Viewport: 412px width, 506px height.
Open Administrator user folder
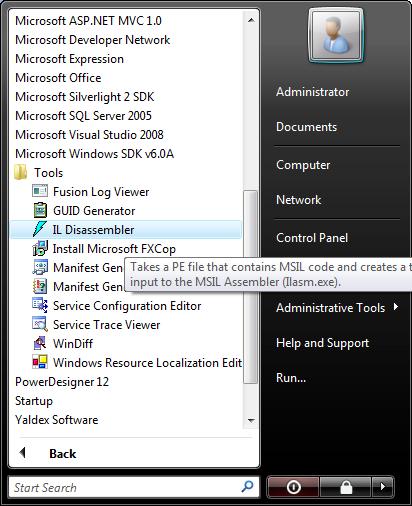[313, 92]
